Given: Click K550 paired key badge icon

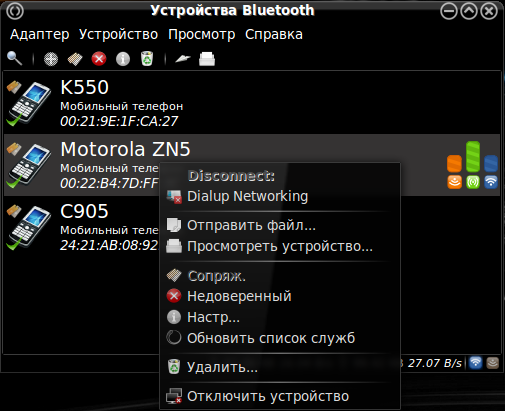Looking at the screenshot, I should [14, 87].
